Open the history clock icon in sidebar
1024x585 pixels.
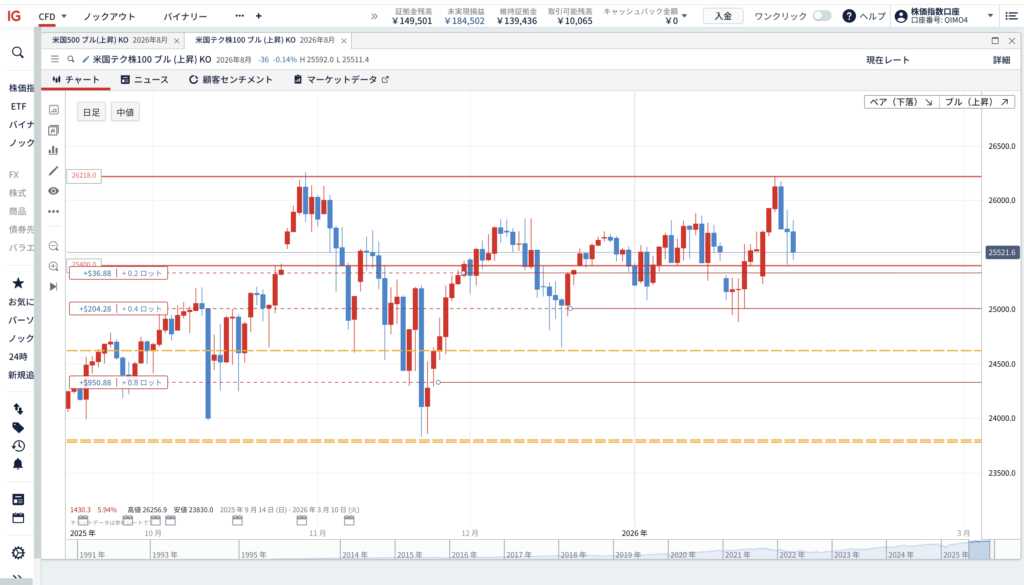point(18,446)
